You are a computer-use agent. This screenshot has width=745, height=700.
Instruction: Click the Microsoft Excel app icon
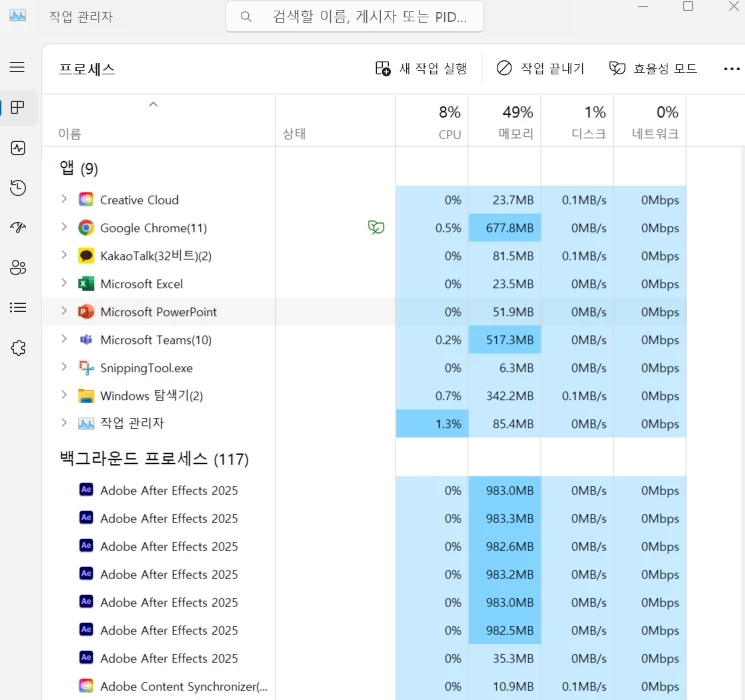(x=86, y=284)
